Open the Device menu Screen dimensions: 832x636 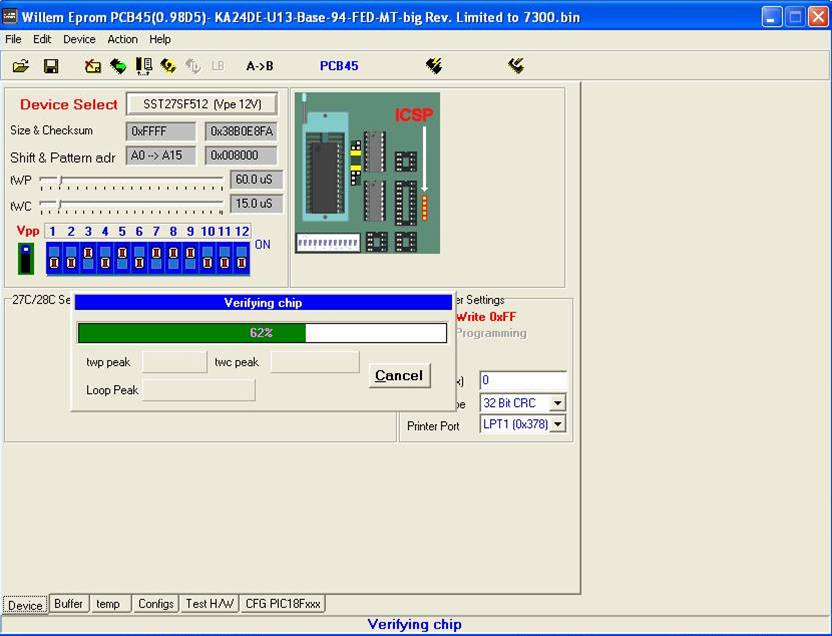(x=79, y=39)
